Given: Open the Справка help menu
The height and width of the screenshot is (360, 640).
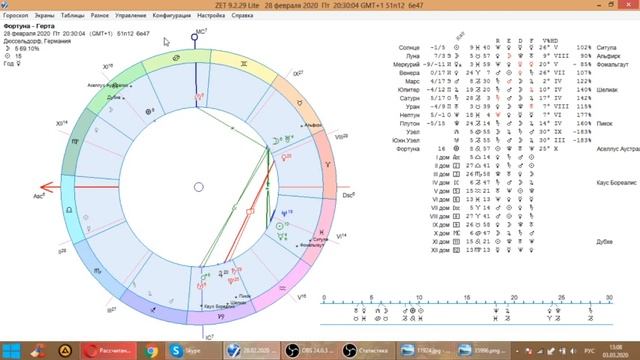Looking at the screenshot, I should click(242, 15).
